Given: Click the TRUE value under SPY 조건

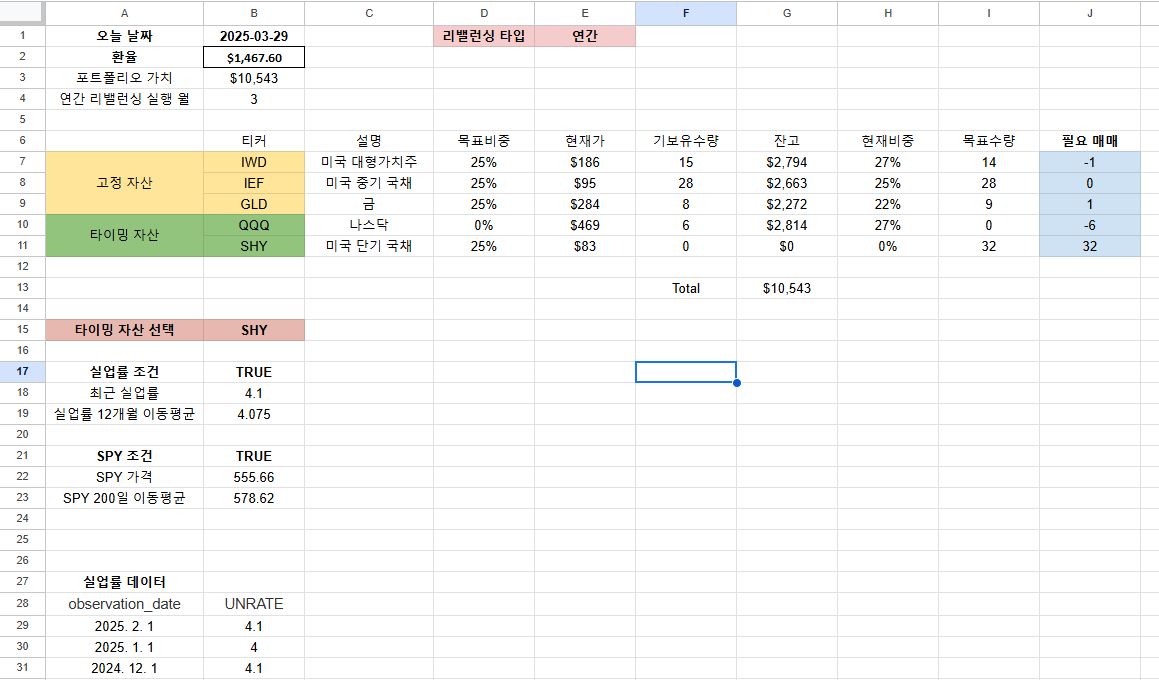Looking at the screenshot, I should coord(253,456).
